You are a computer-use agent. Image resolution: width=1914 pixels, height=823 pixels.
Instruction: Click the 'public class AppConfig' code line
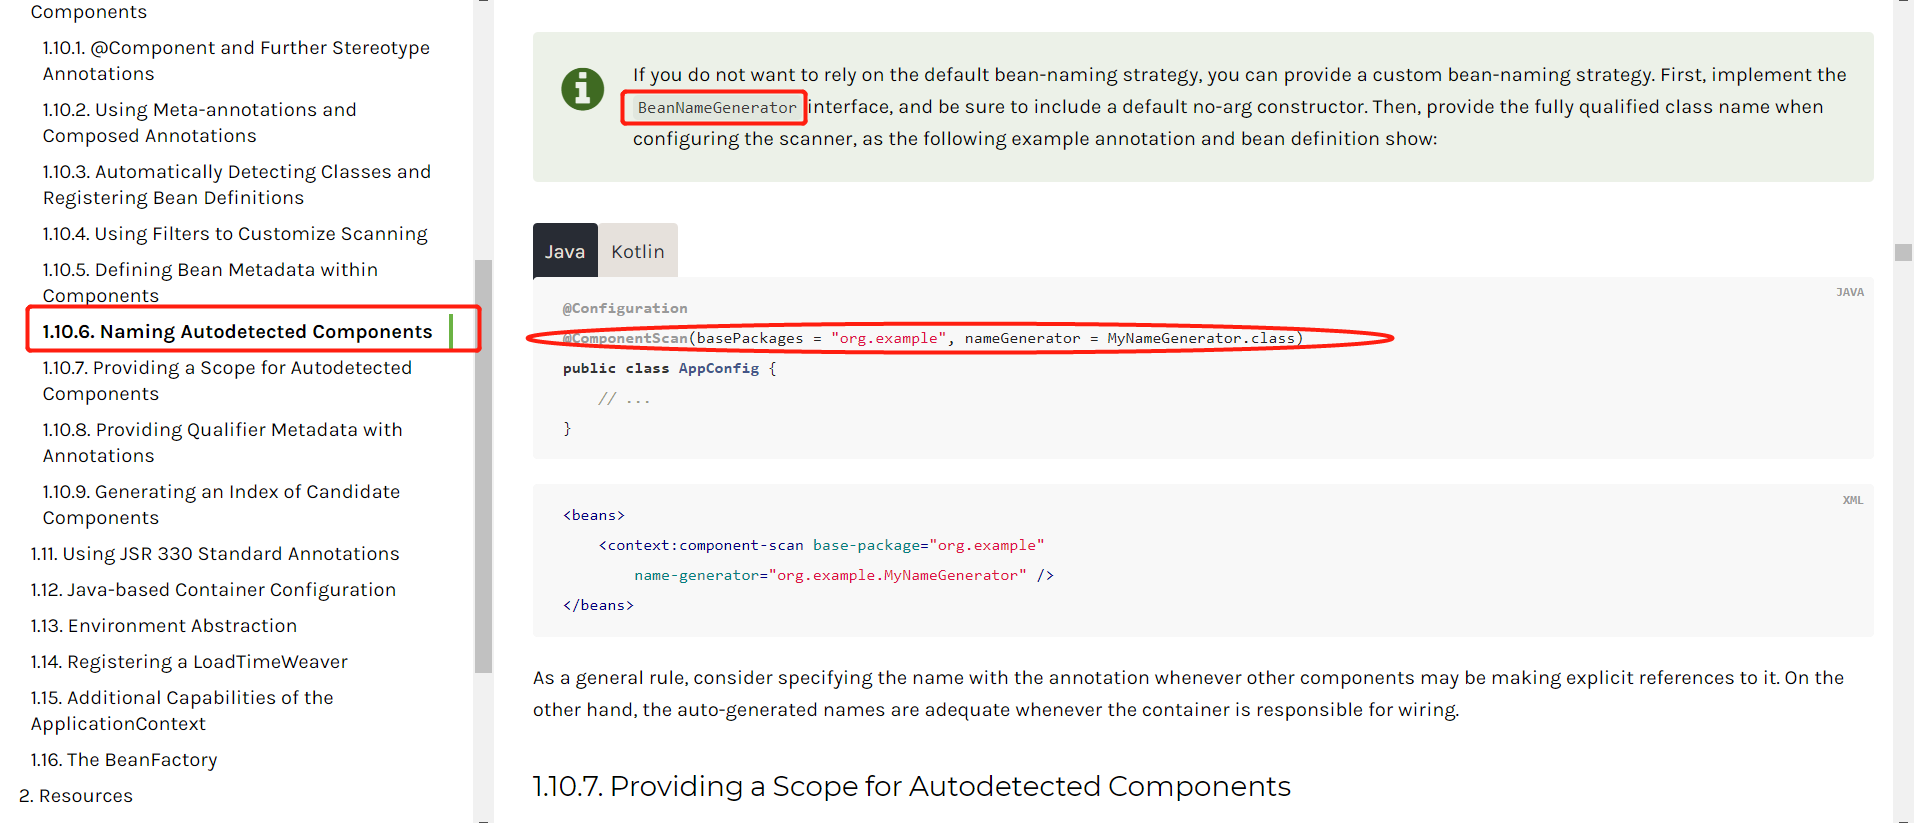click(669, 368)
